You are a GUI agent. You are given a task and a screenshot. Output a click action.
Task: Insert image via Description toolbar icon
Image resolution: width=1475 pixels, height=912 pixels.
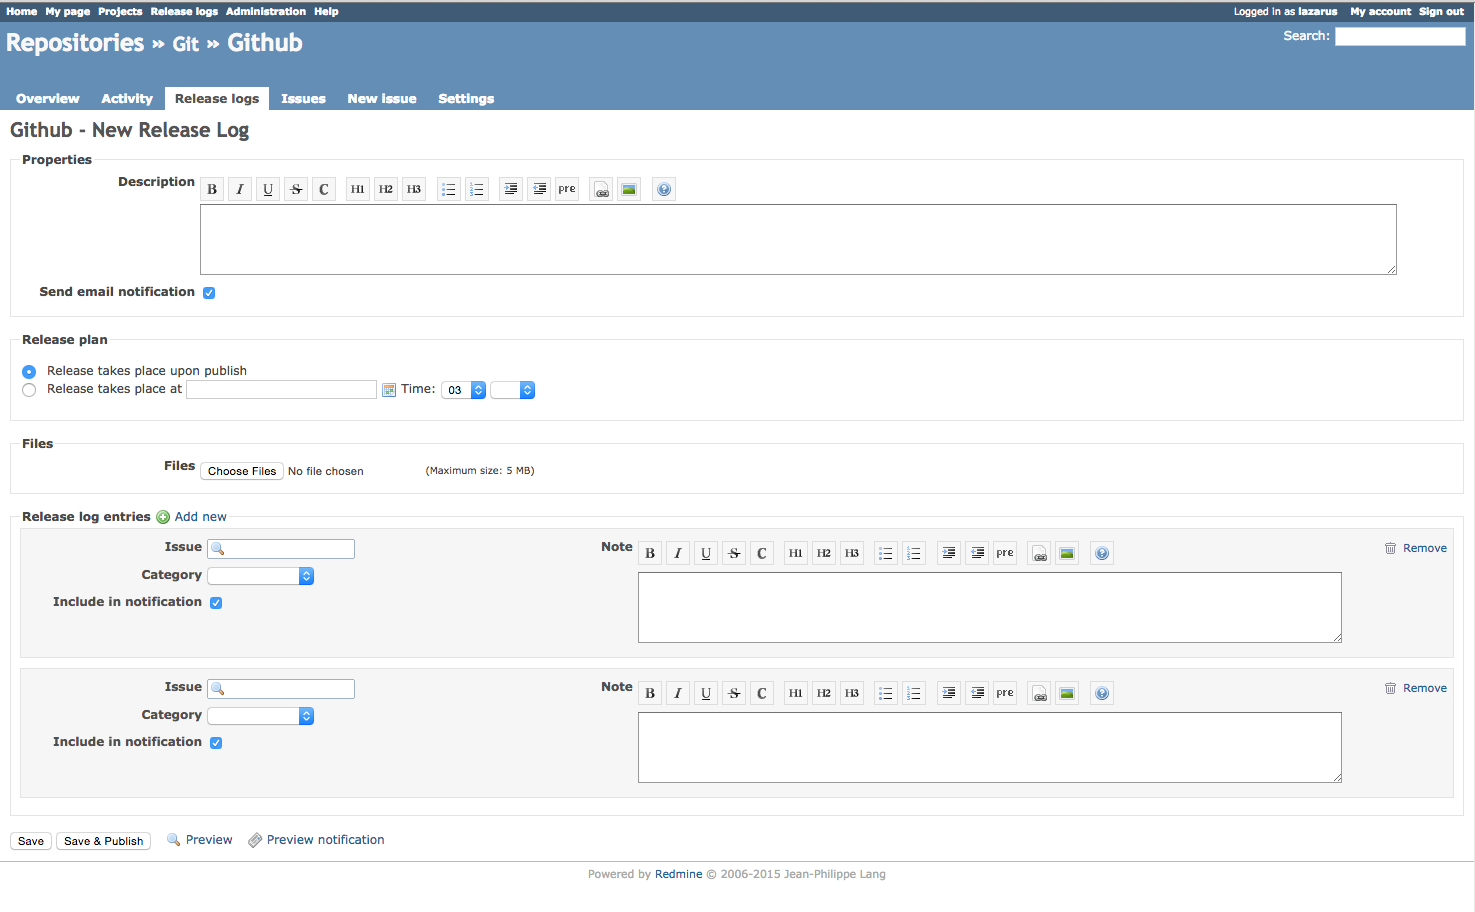coord(629,189)
